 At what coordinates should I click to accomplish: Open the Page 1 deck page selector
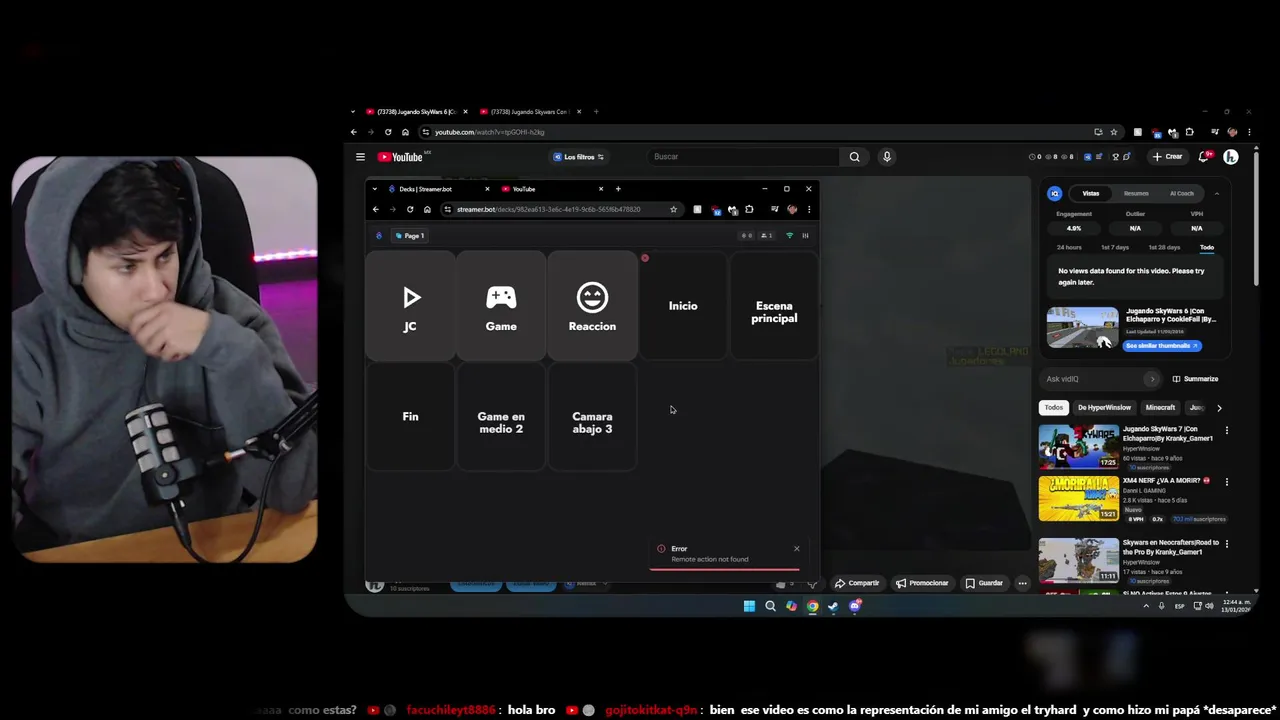[409, 236]
